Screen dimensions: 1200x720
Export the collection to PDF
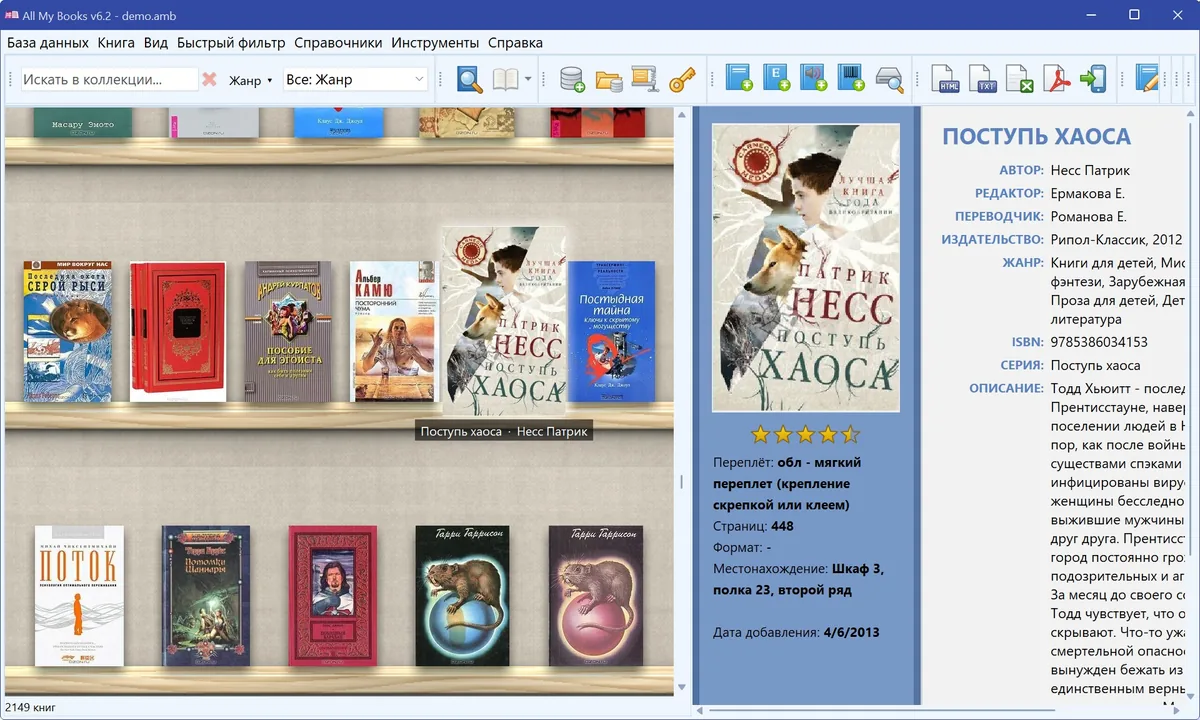point(1056,79)
